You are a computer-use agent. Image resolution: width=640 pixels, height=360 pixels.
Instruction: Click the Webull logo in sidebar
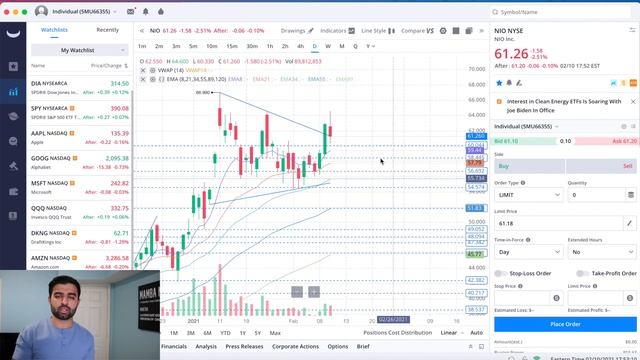coord(13,34)
